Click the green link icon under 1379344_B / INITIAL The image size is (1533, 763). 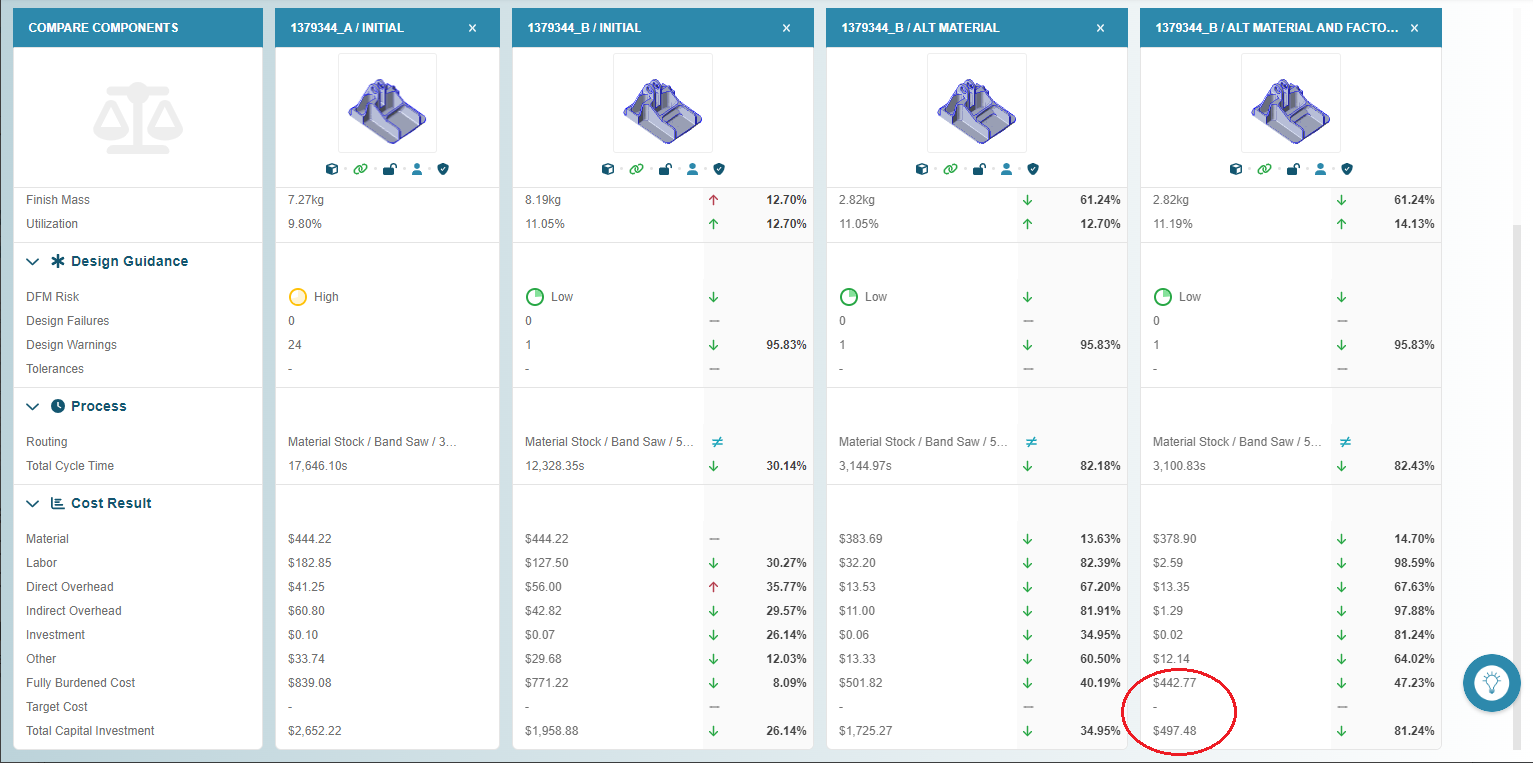coord(636,169)
